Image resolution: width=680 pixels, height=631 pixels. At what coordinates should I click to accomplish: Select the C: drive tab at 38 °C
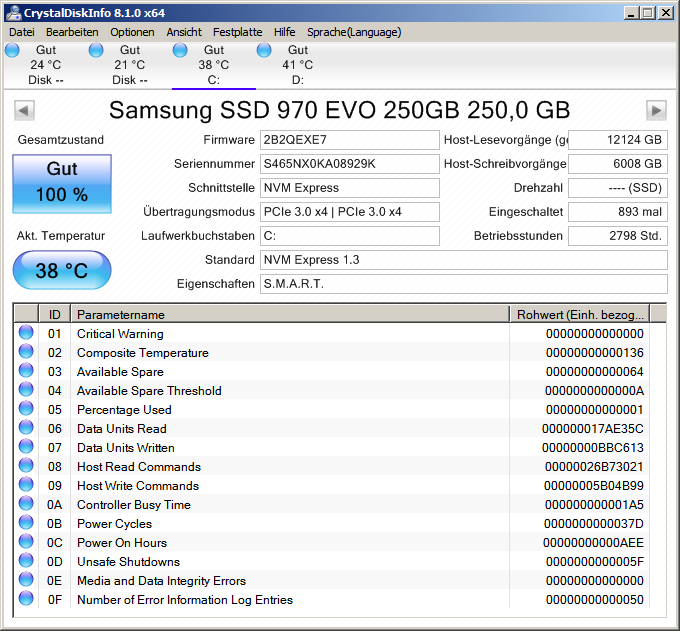[214, 65]
